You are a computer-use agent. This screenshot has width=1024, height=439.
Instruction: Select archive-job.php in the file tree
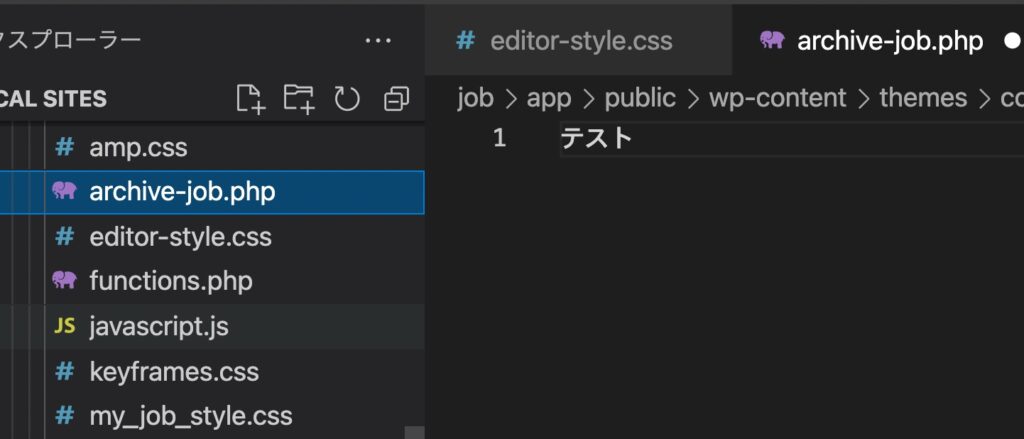point(182,191)
